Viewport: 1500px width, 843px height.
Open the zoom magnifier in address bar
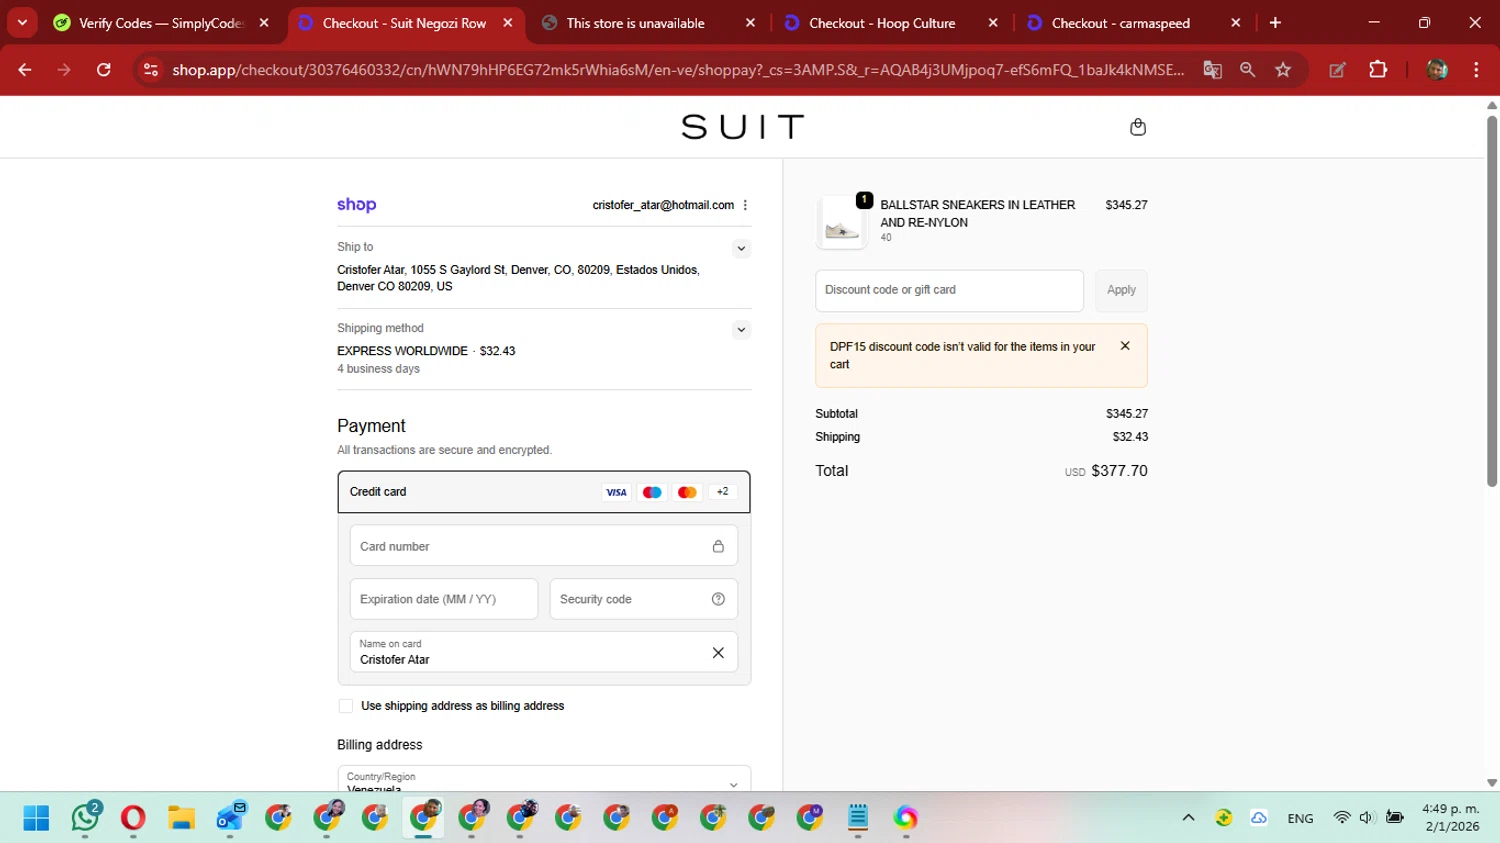click(x=1247, y=69)
